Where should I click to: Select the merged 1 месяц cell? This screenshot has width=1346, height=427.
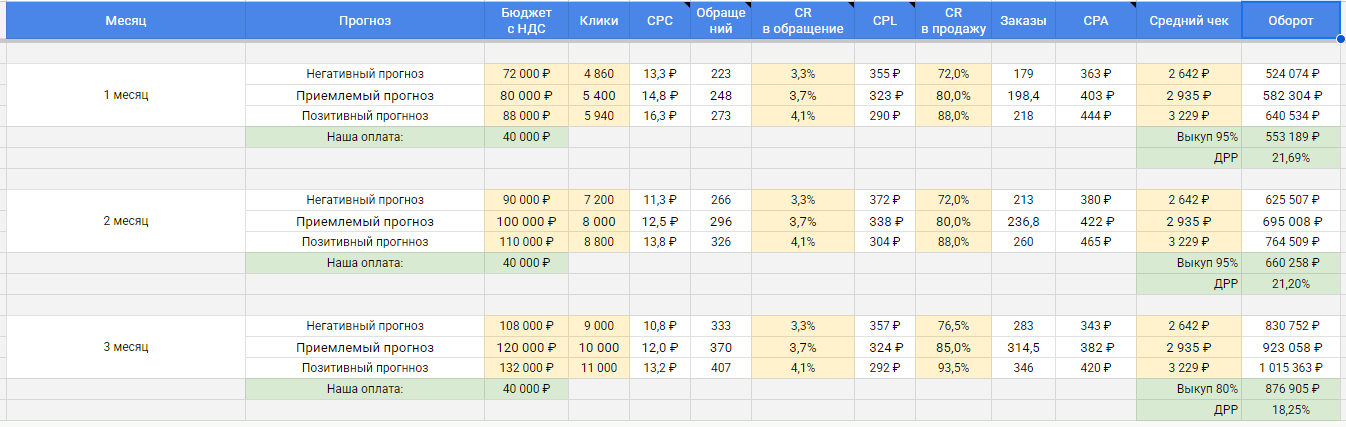point(125,95)
